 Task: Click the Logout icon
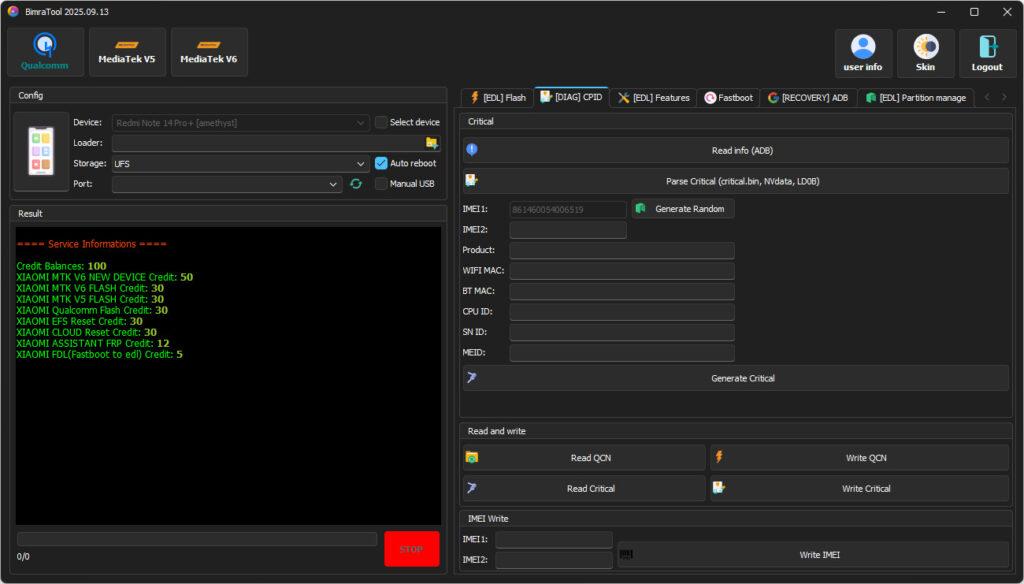pos(987,53)
